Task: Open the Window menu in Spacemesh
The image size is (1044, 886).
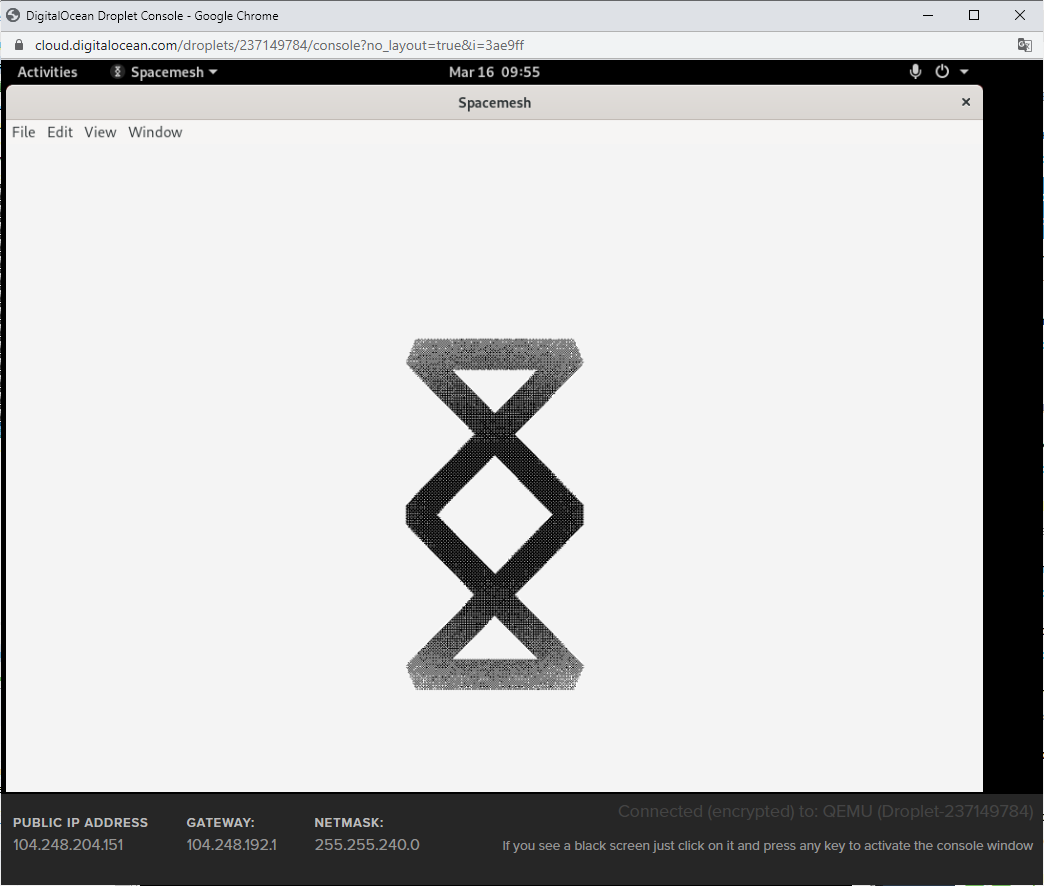Action: 155,132
